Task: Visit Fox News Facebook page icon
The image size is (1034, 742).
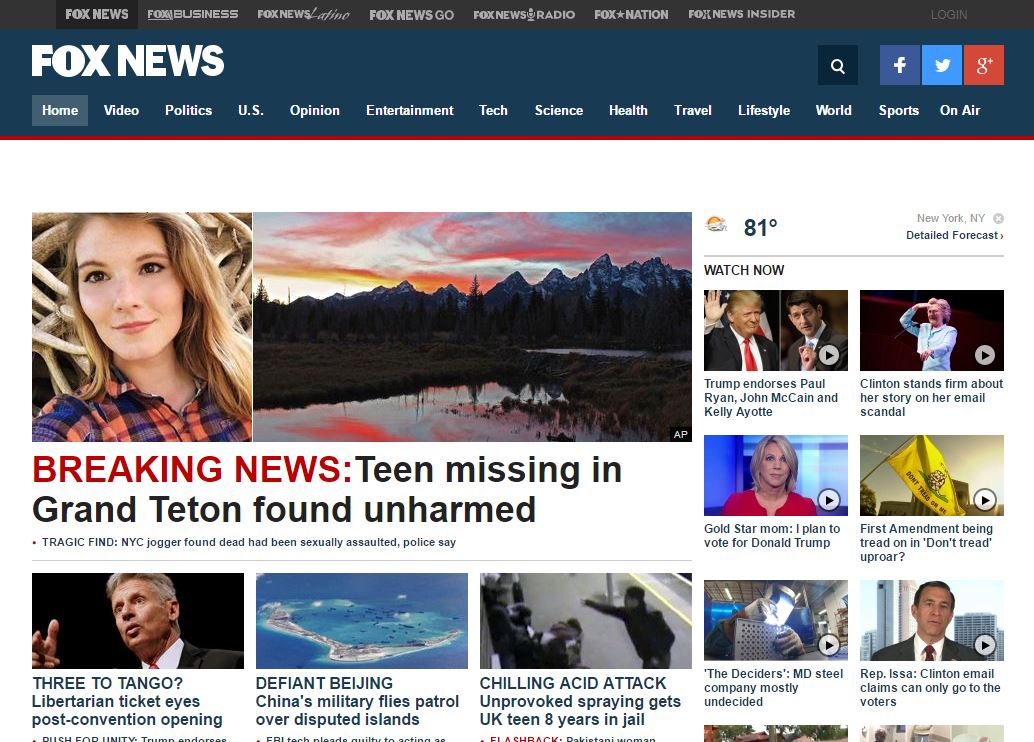Action: [x=899, y=65]
